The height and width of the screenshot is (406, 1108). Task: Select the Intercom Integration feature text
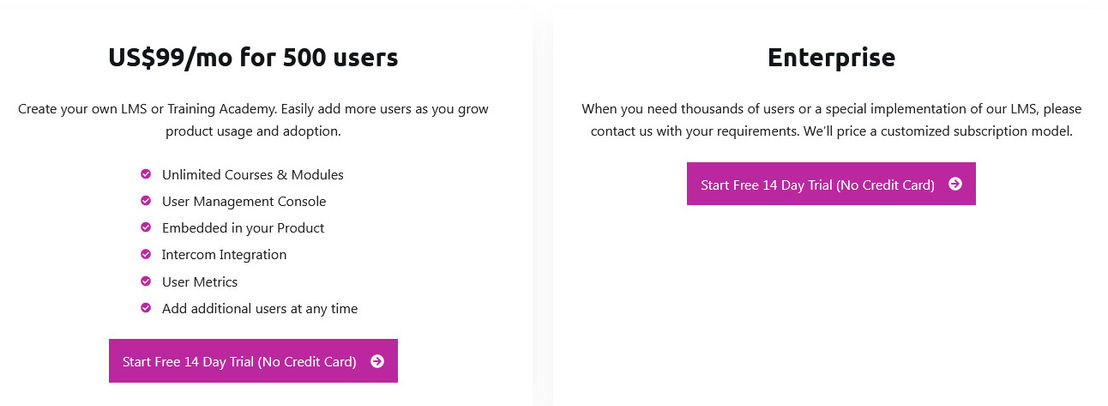point(224,255)
